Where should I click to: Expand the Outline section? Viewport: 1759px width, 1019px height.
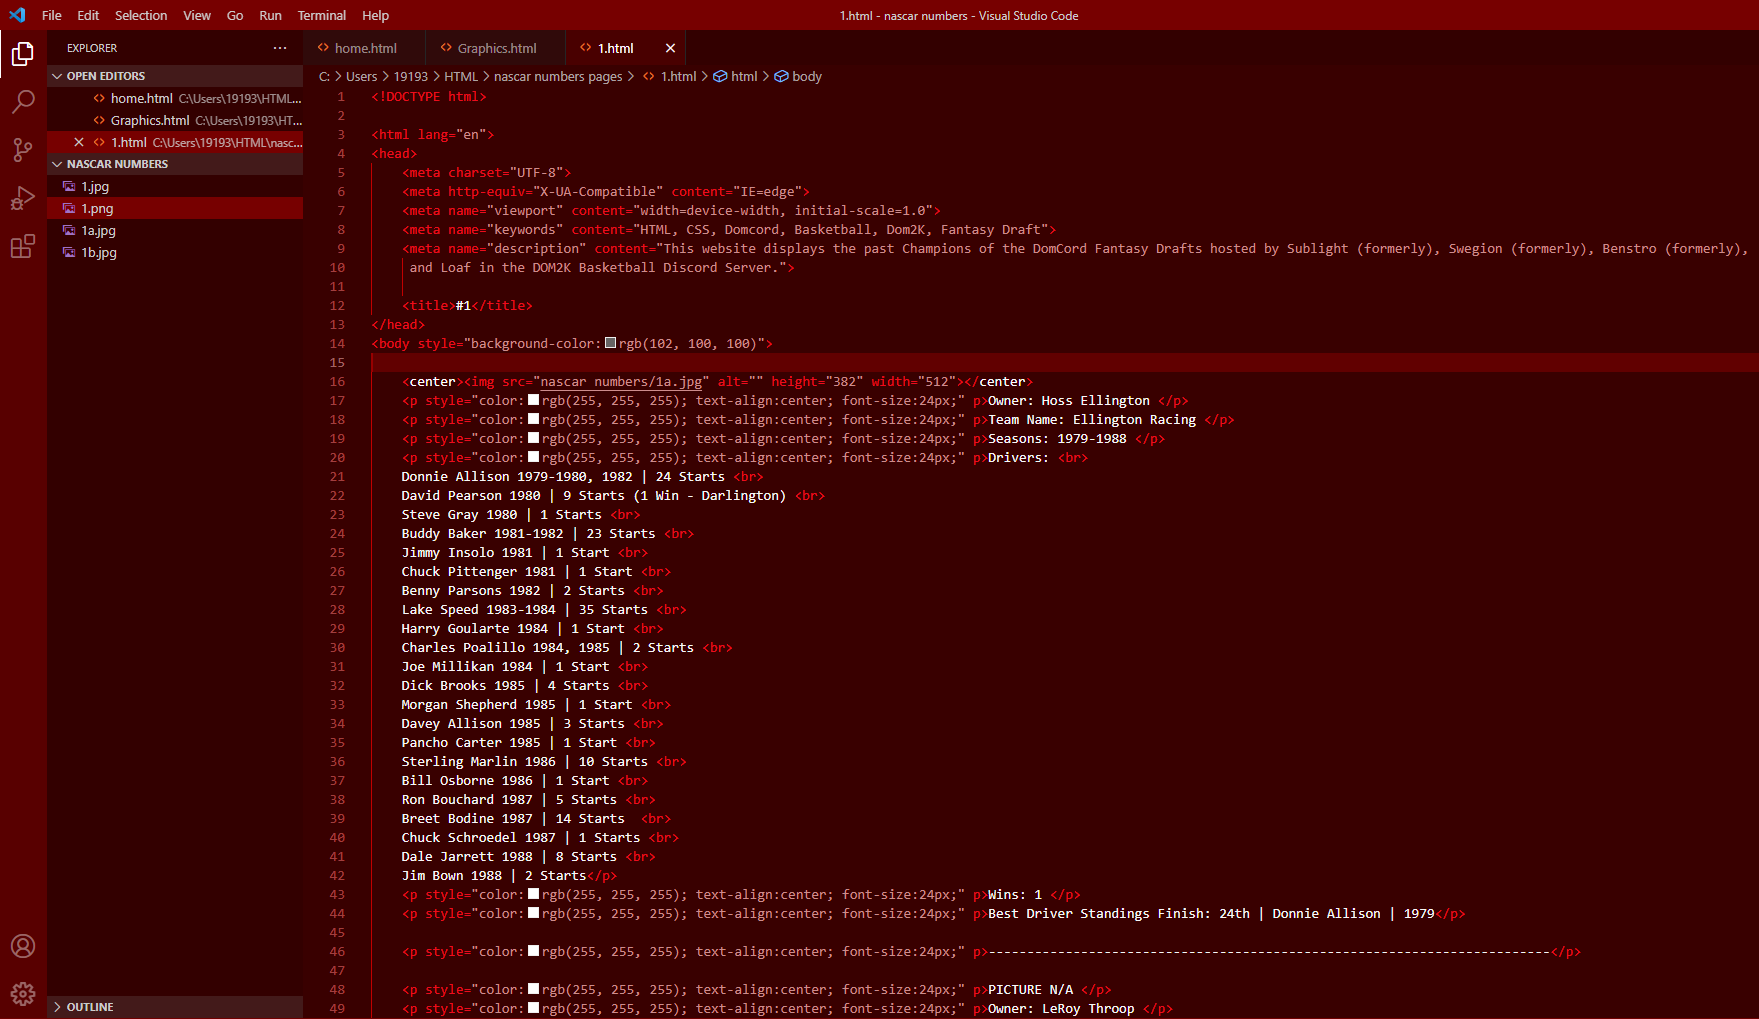pyautogui.click(x=175, y=1007)
